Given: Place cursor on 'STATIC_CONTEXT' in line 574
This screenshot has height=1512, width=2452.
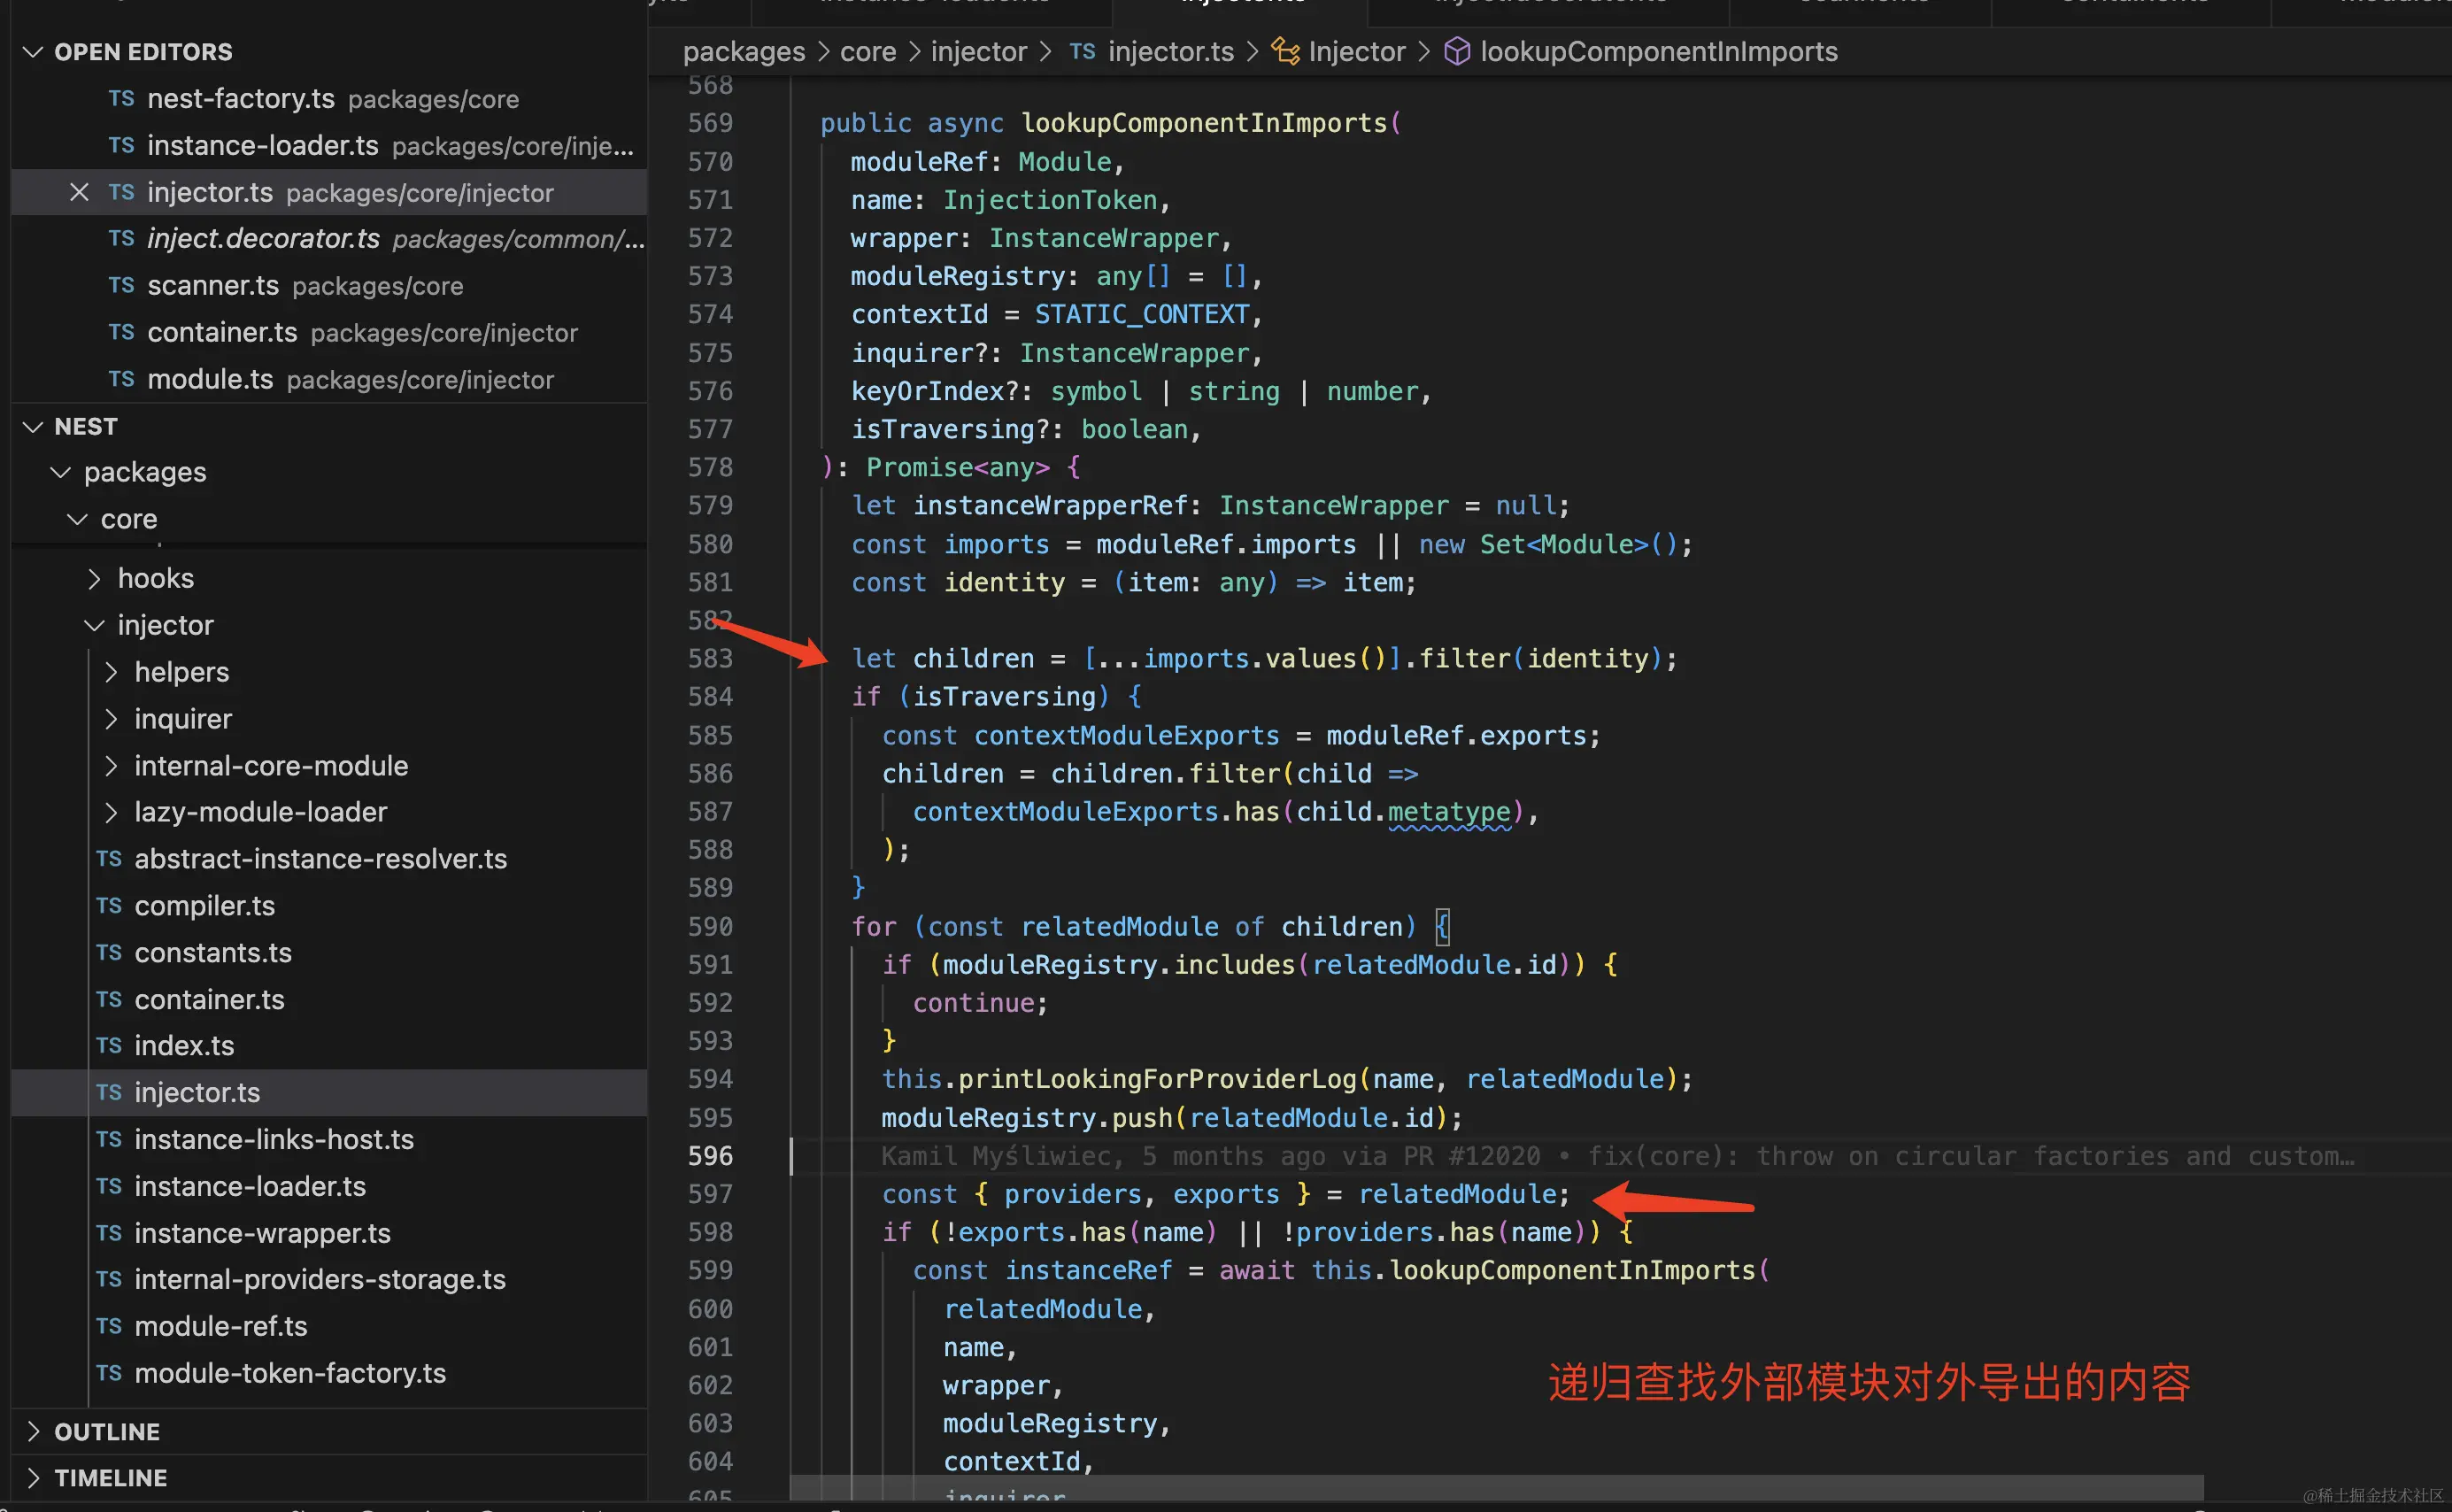Looking at the screenshot, I should [x=1142, y=315].
